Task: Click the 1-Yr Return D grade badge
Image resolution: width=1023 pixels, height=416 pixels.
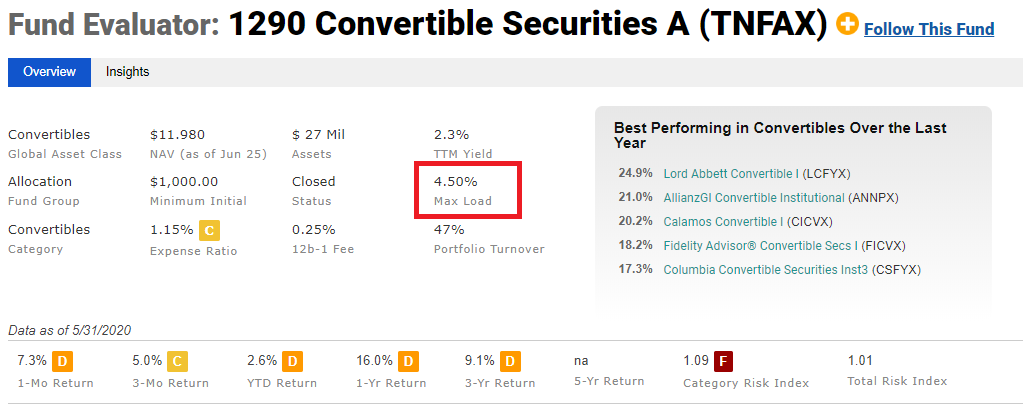Action: [x=409, y=361]
